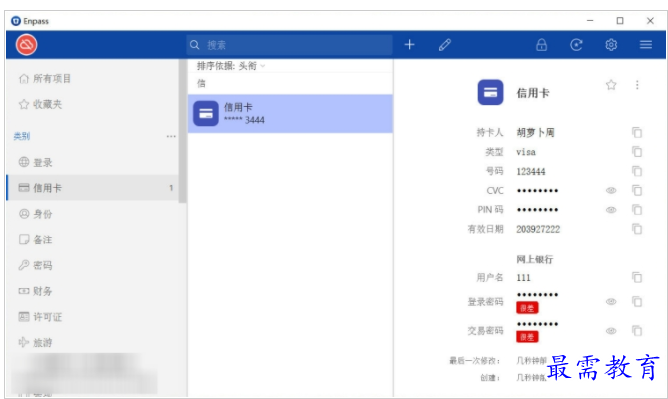Open the hamburger menu
This screenshot has height=399, width=668.
pos(646,45)
